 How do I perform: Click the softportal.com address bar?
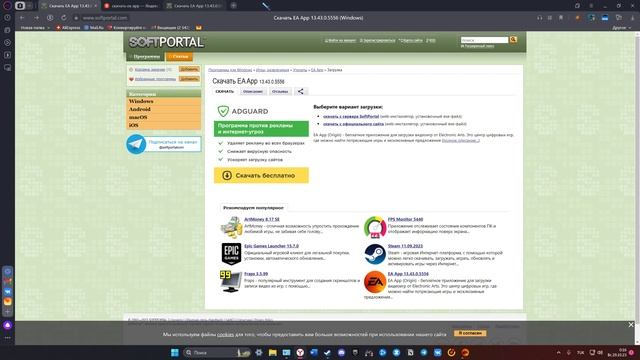point(105,18)
